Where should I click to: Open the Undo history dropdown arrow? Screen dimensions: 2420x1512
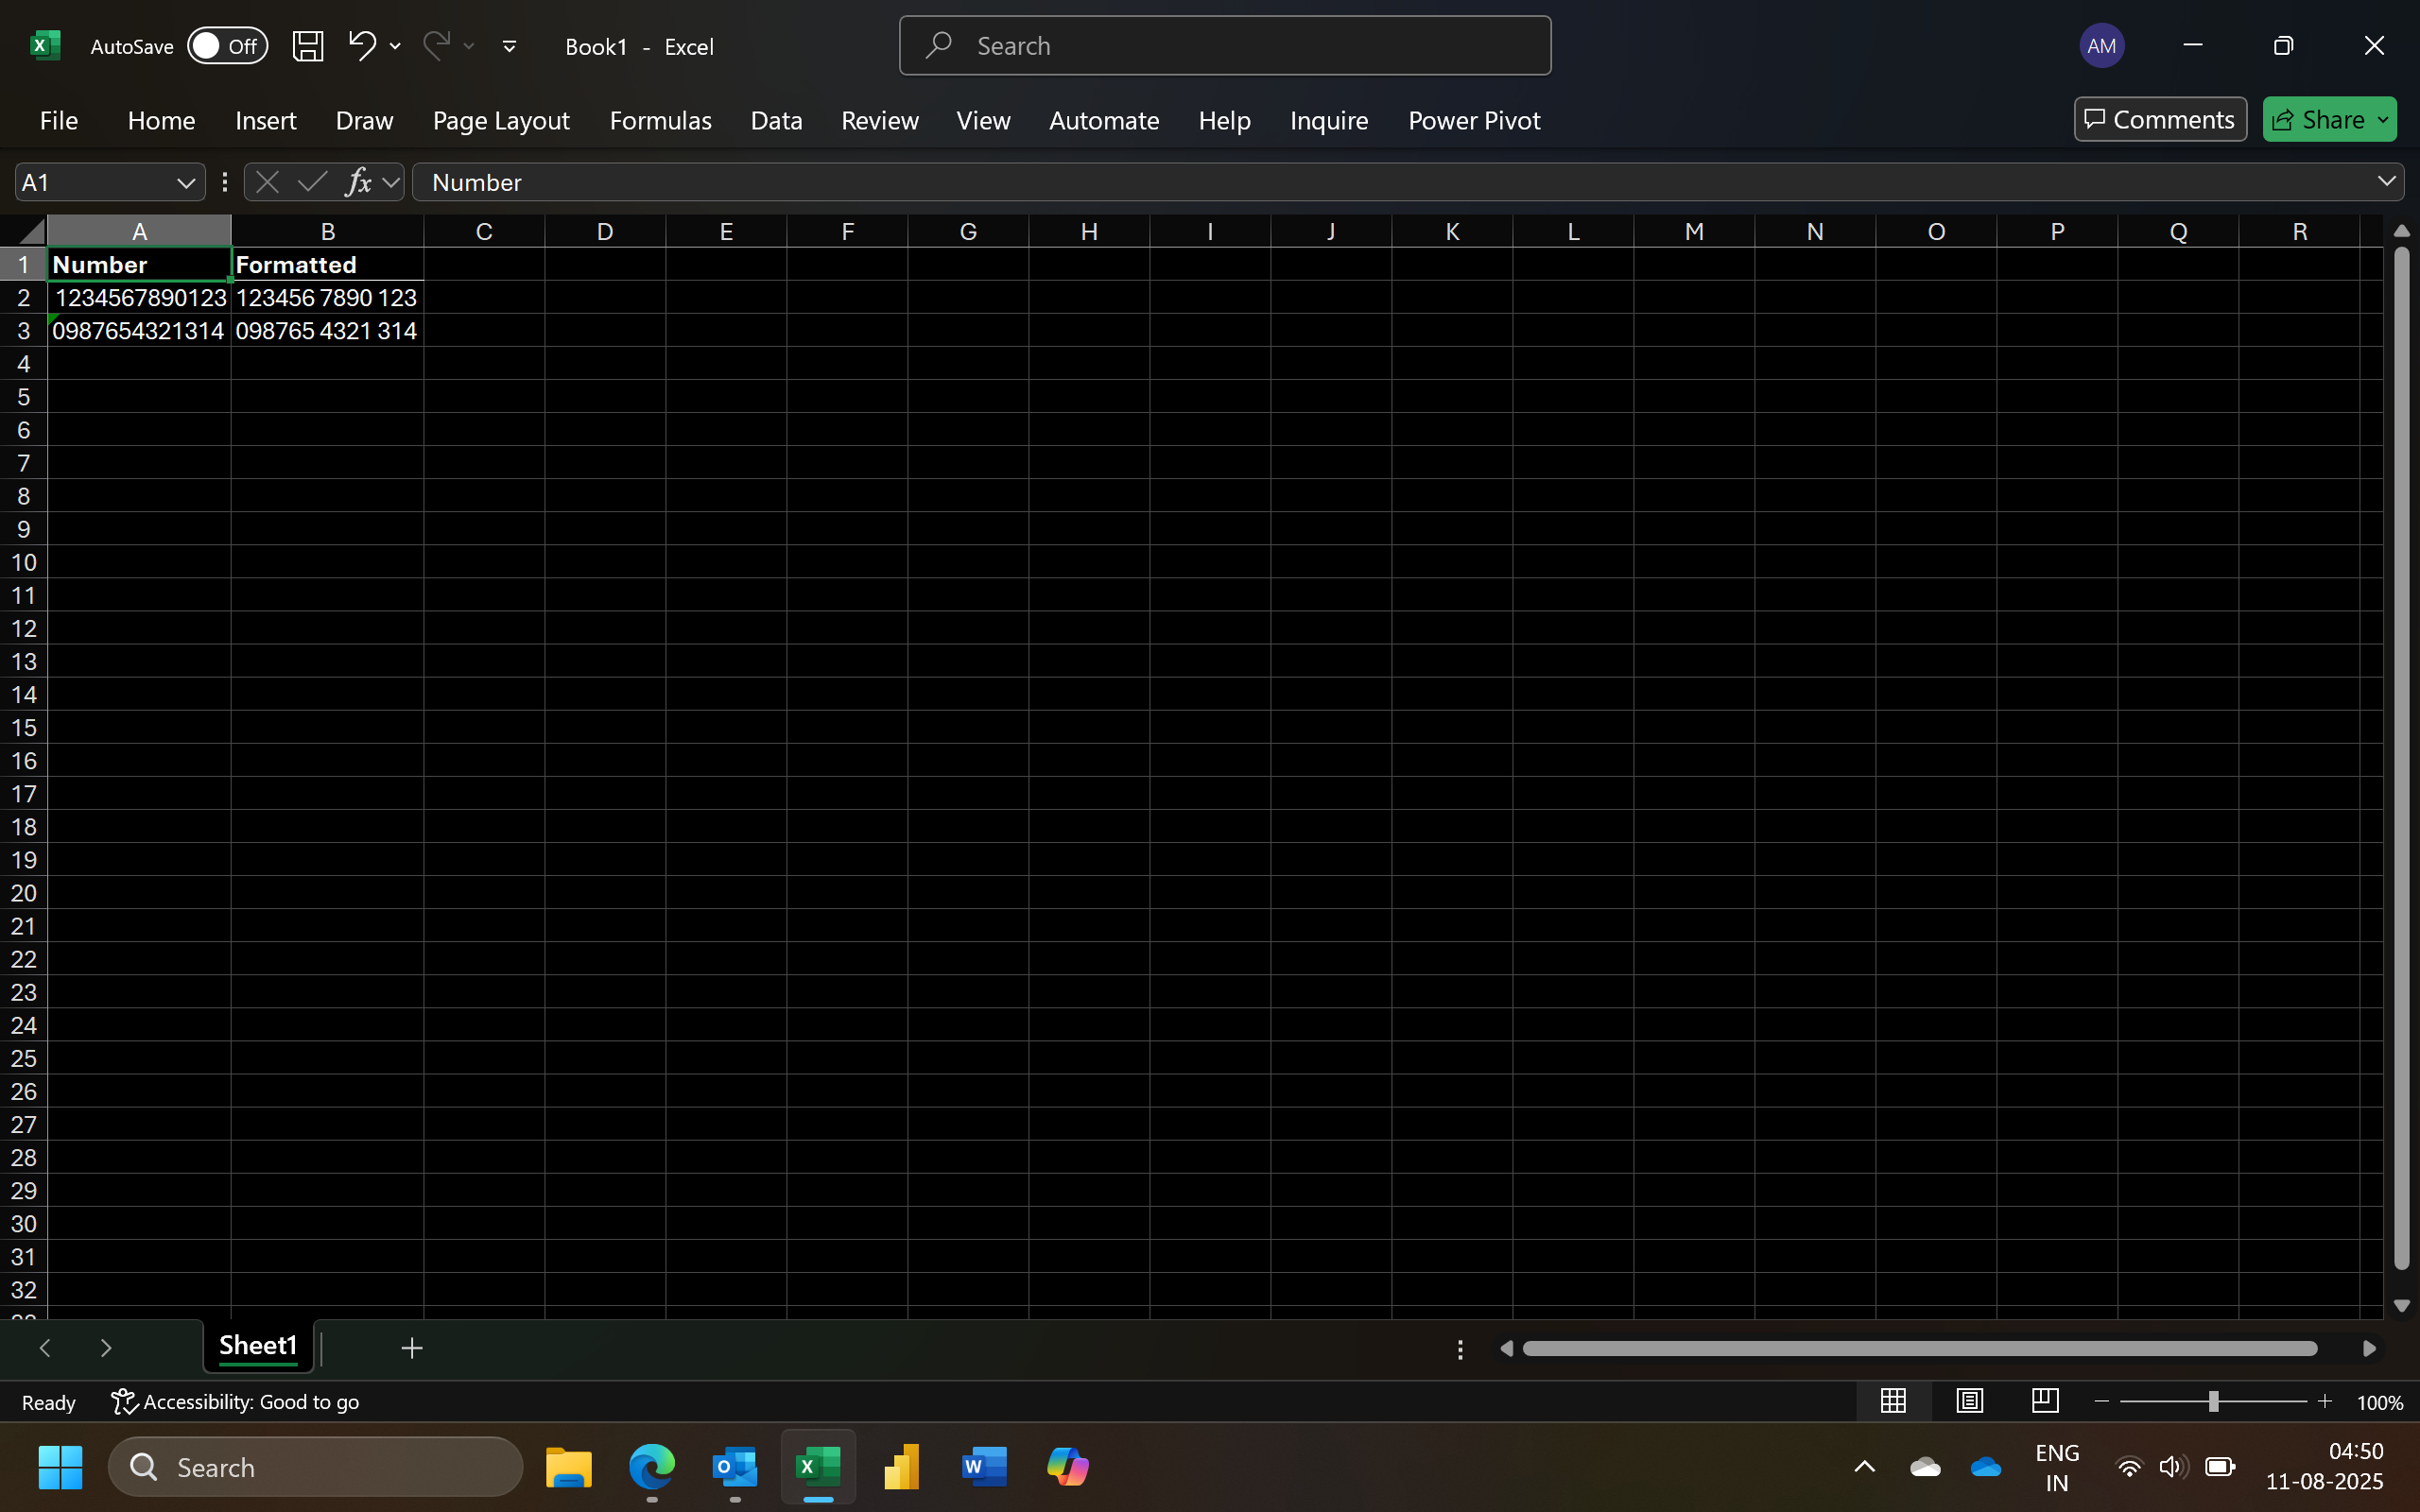[395, 46]
